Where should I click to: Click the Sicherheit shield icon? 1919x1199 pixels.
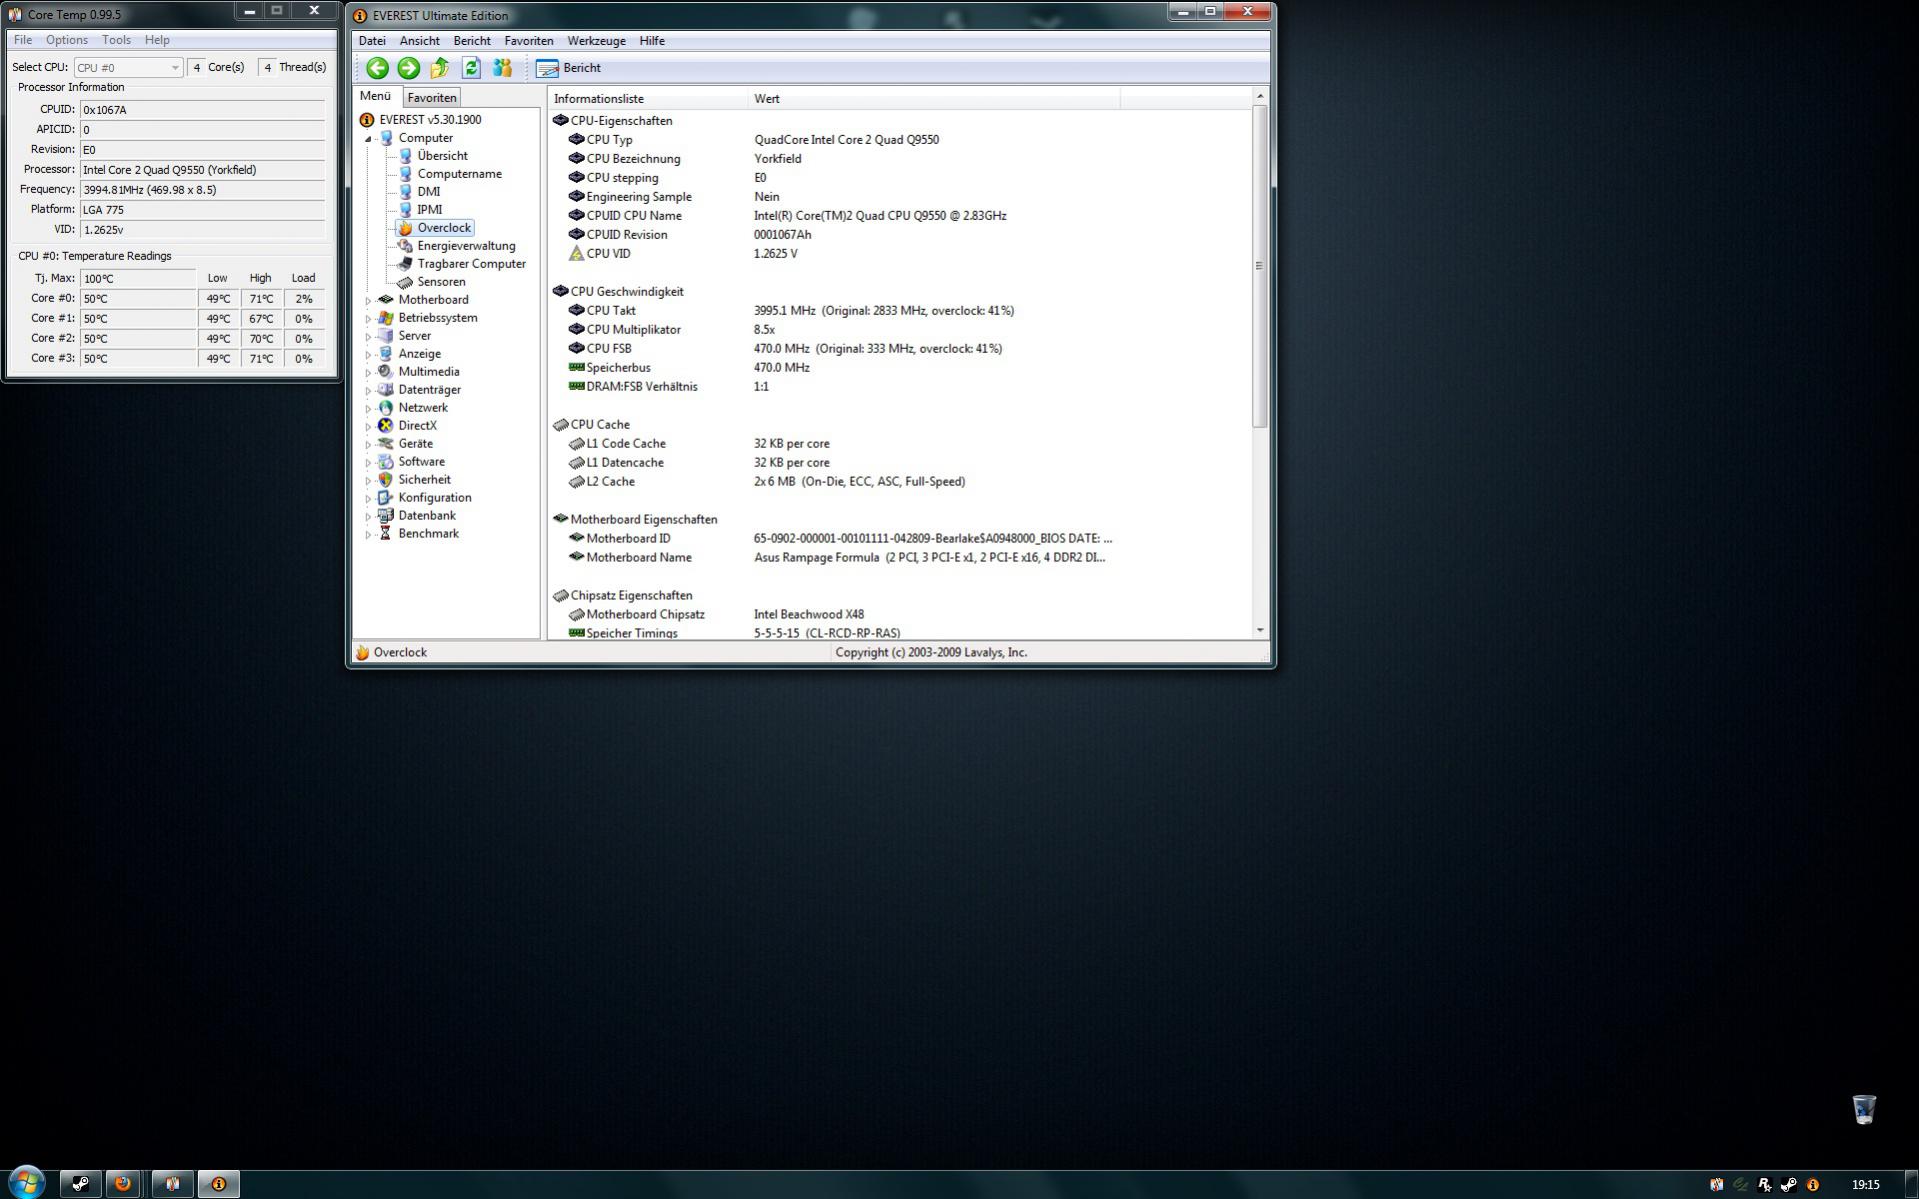tap(386, 480)
